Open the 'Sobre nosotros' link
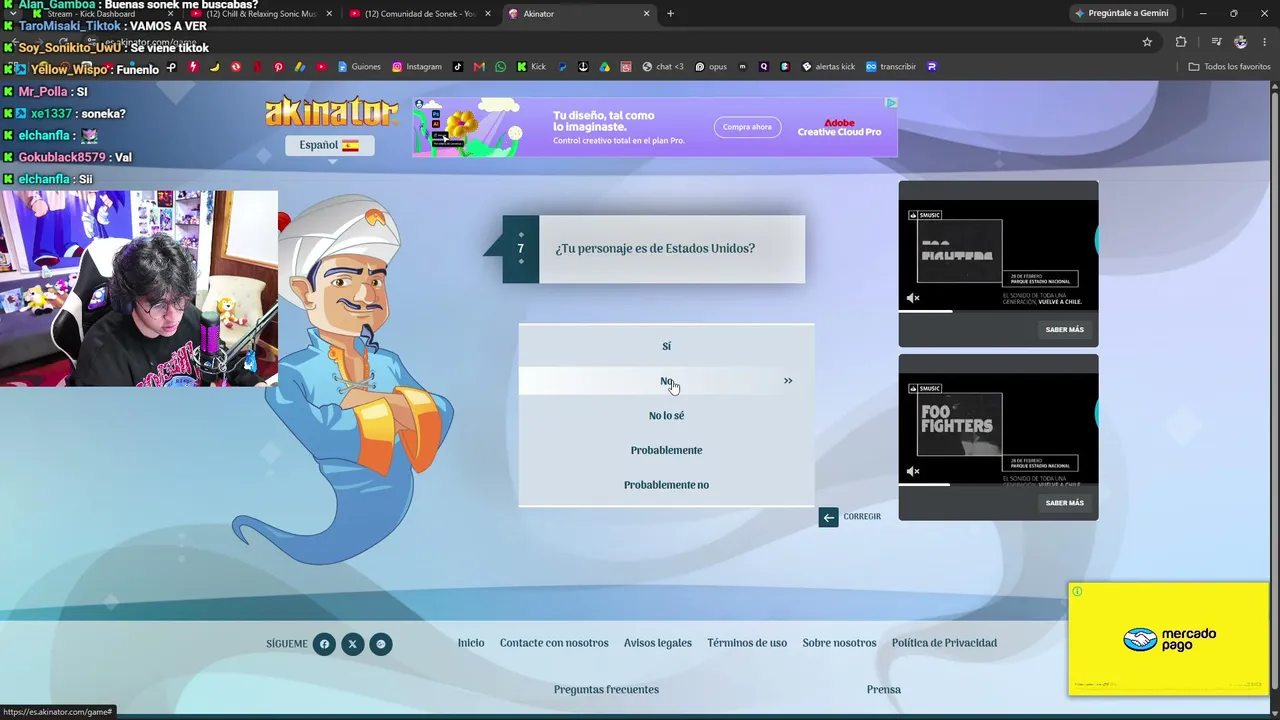1280x720 pixels. point(839,643)
